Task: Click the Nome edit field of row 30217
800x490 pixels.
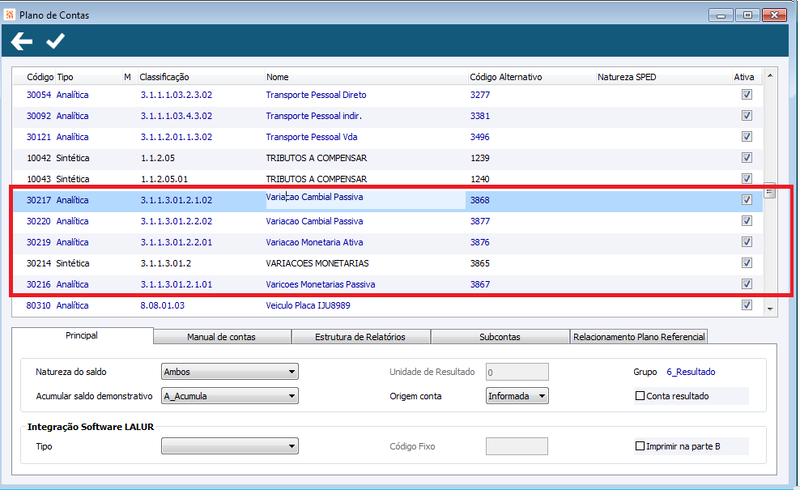Action: click(365, 199)
